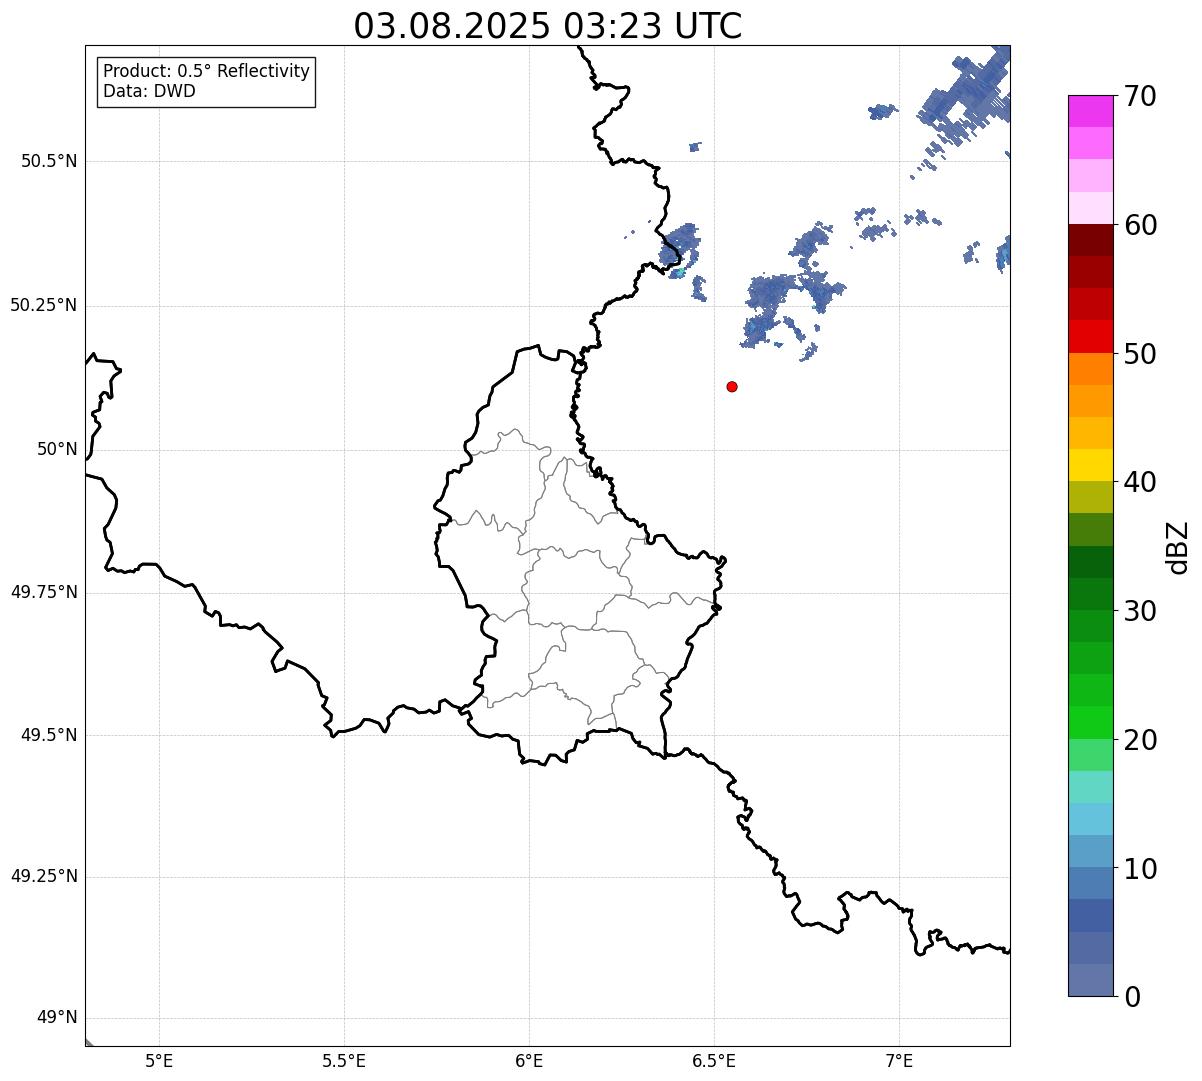Click the latitude label "50.25°N"
The height and width of the screenshot is (1081, 1202).
(x=44, y=305)
